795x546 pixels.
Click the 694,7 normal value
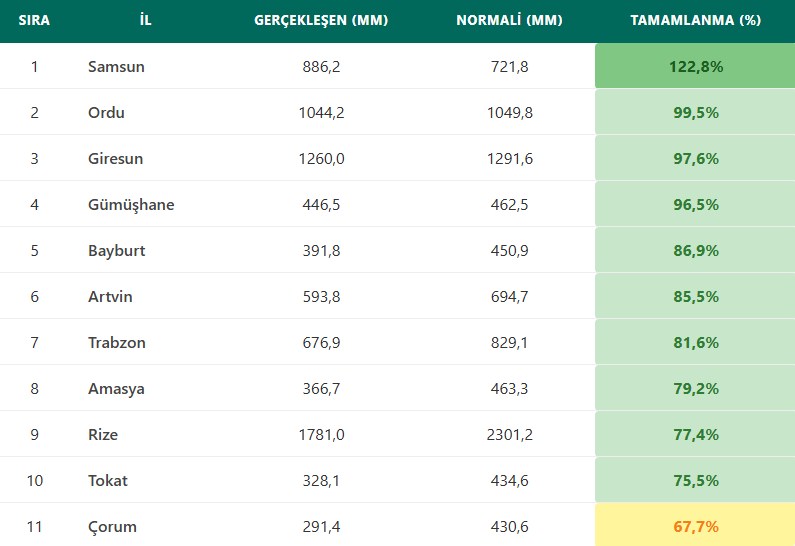(509, 297)
